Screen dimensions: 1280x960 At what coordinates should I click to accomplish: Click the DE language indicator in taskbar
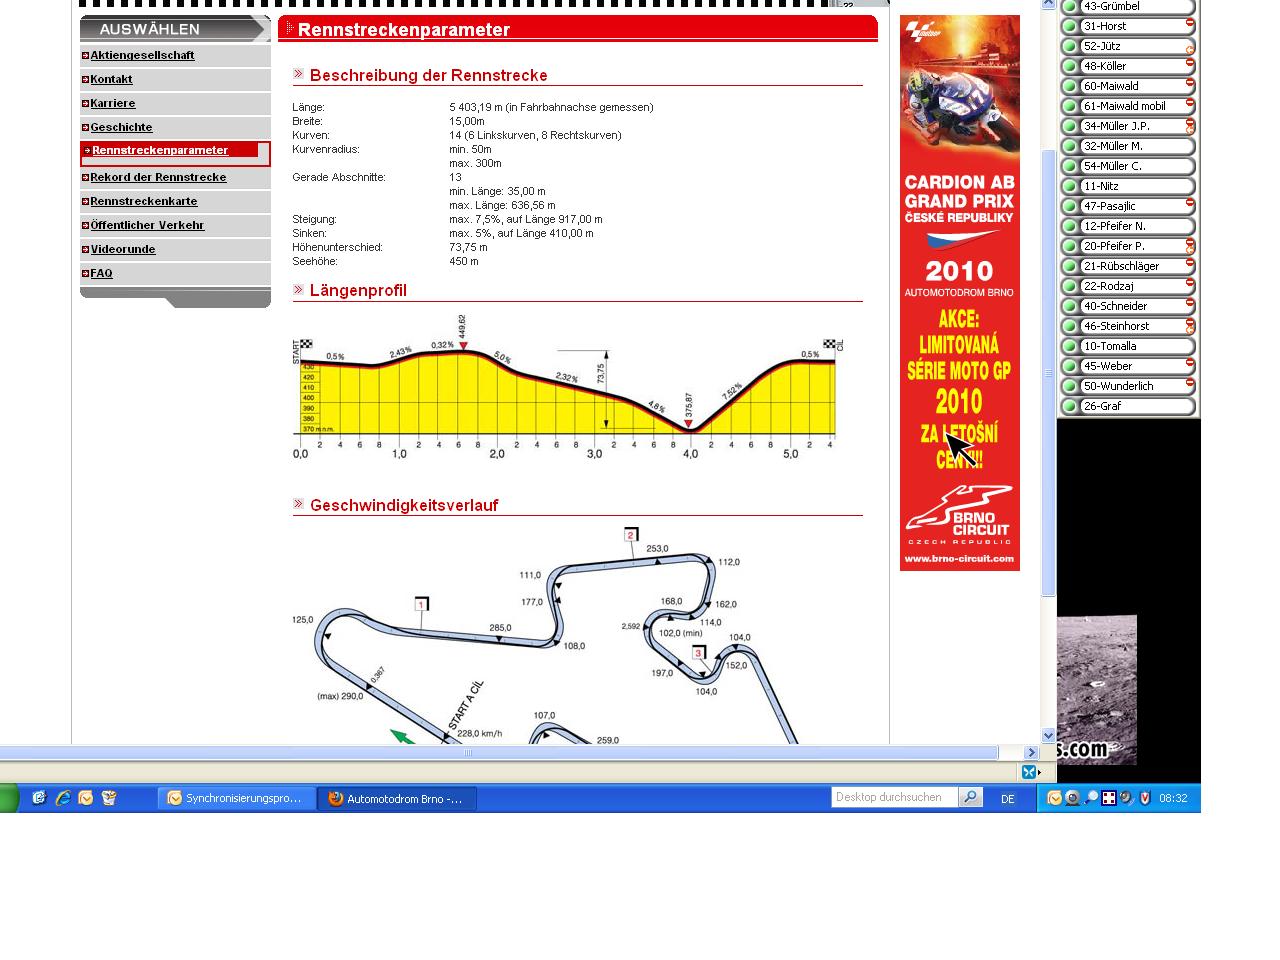pos(1008,798)
